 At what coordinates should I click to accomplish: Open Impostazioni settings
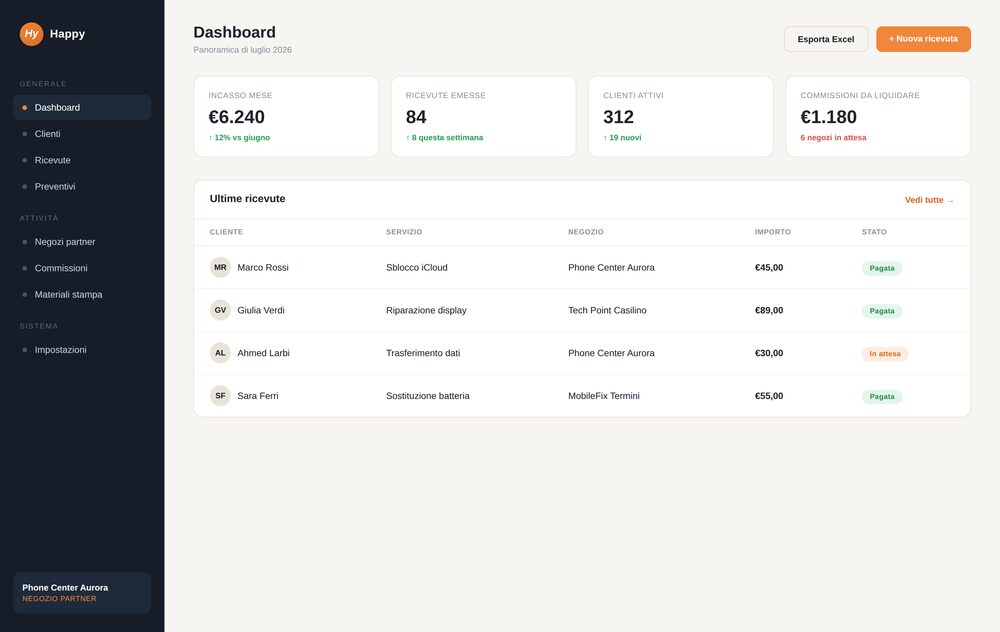[82, 349]
